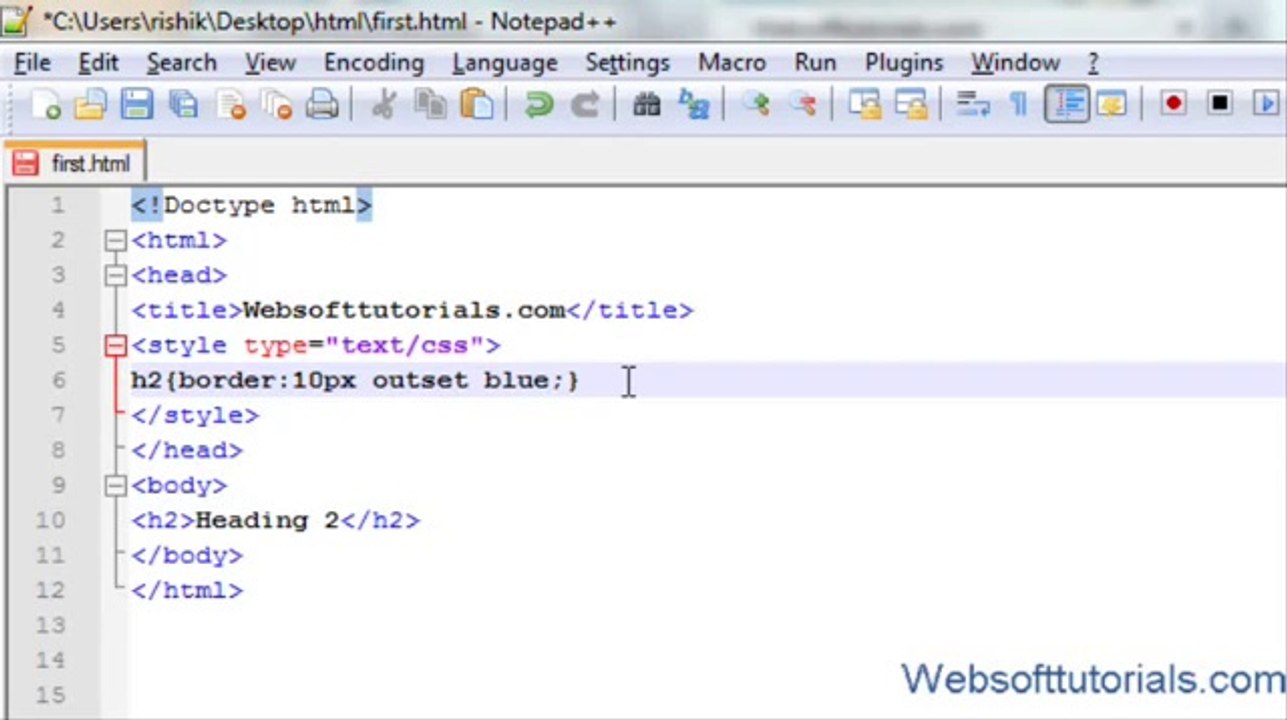Open the Run menu
Image resolution: width=1287 pixels, height=720 pixels.
point(815,63)
